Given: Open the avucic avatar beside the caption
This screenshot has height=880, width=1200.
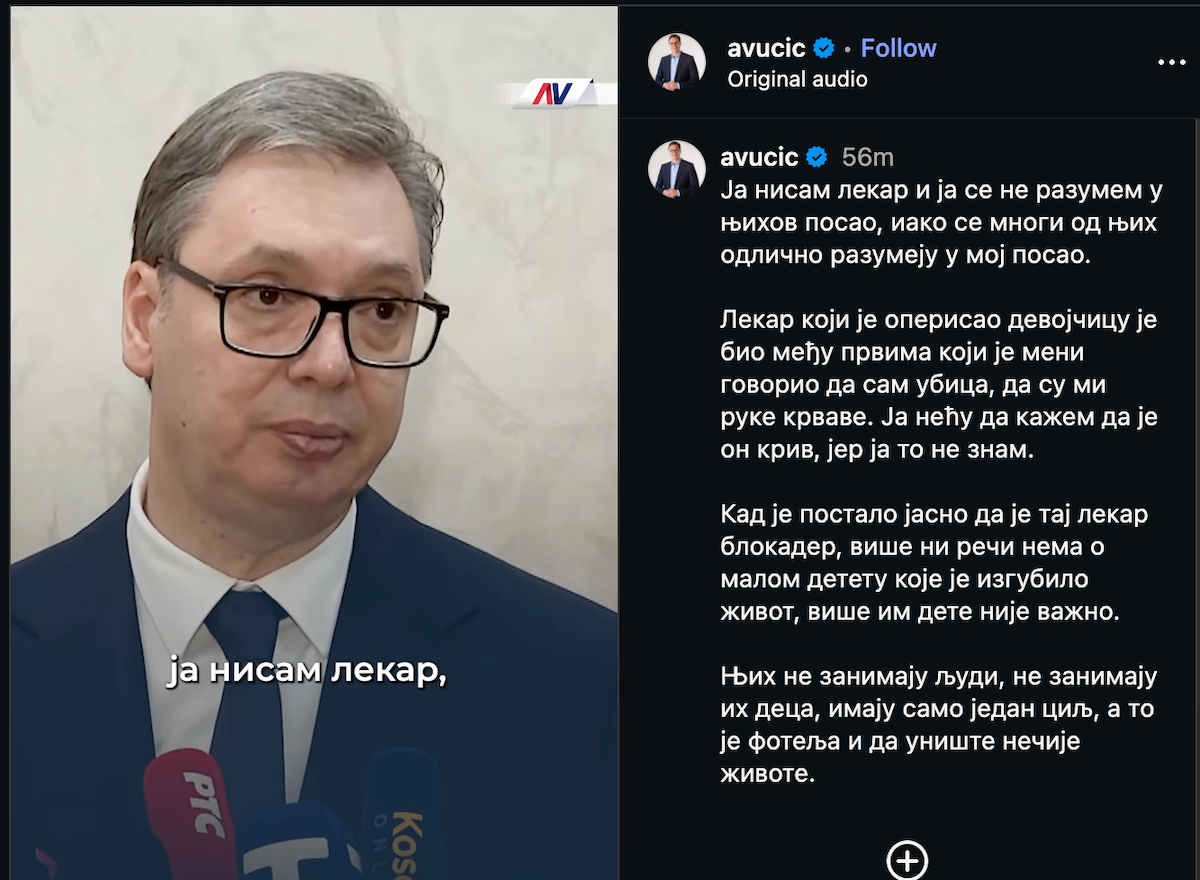Looking at the screenshot, I should [677, 169].
